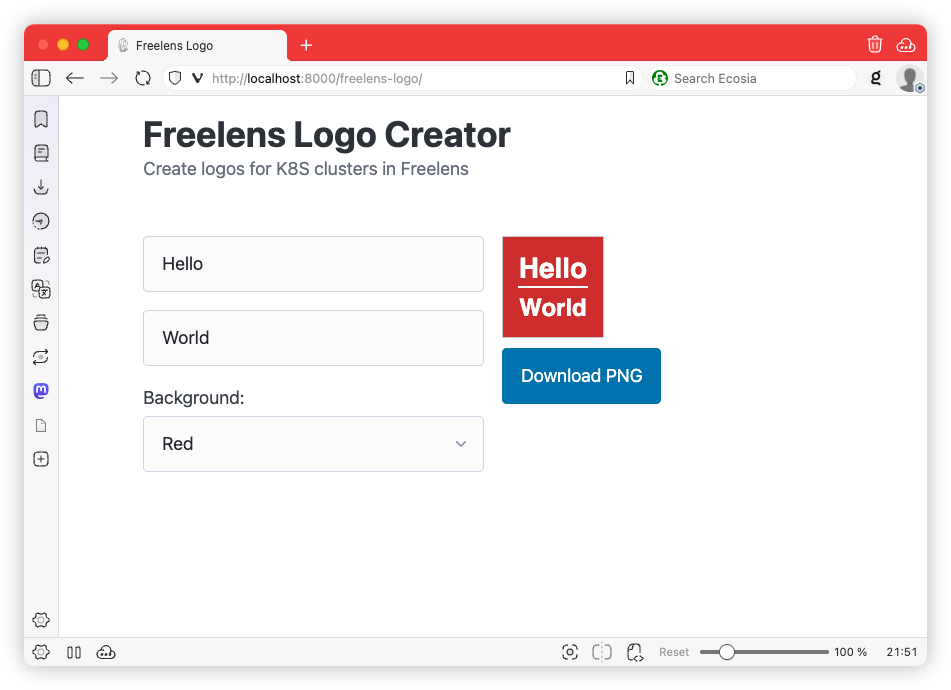Screen dimensions: 951x690
Task: Open sidebar settings gear icon
Action: point(41,620)
